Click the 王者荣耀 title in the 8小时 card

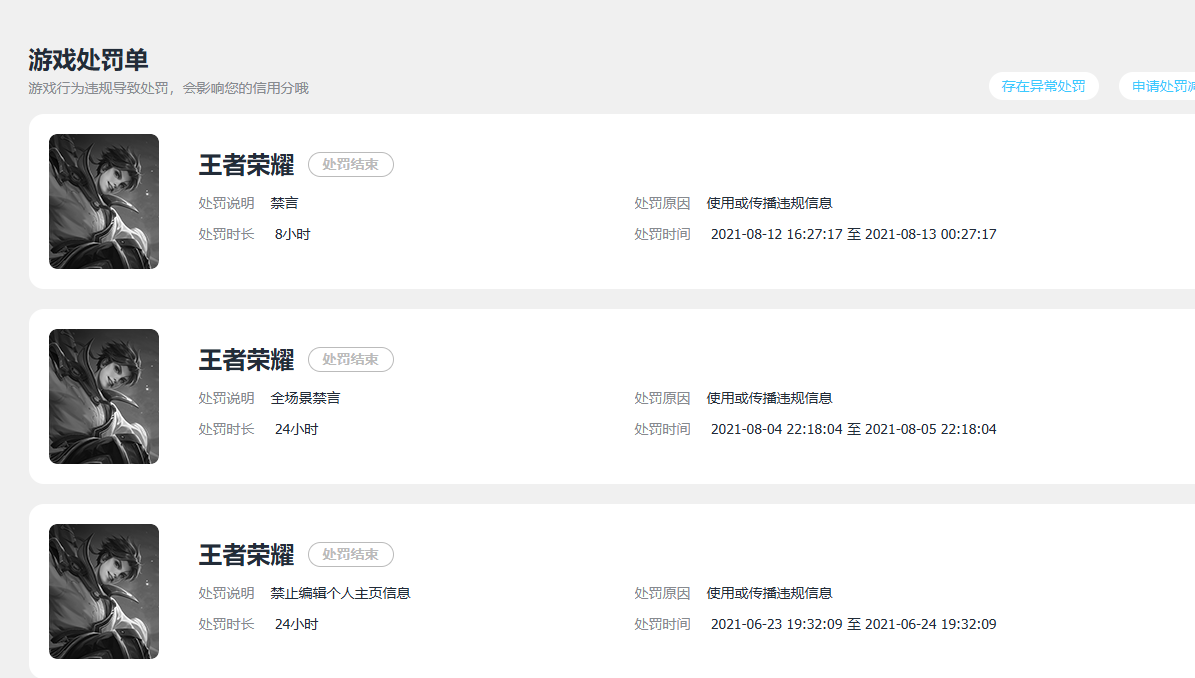[x=246, y=165]
